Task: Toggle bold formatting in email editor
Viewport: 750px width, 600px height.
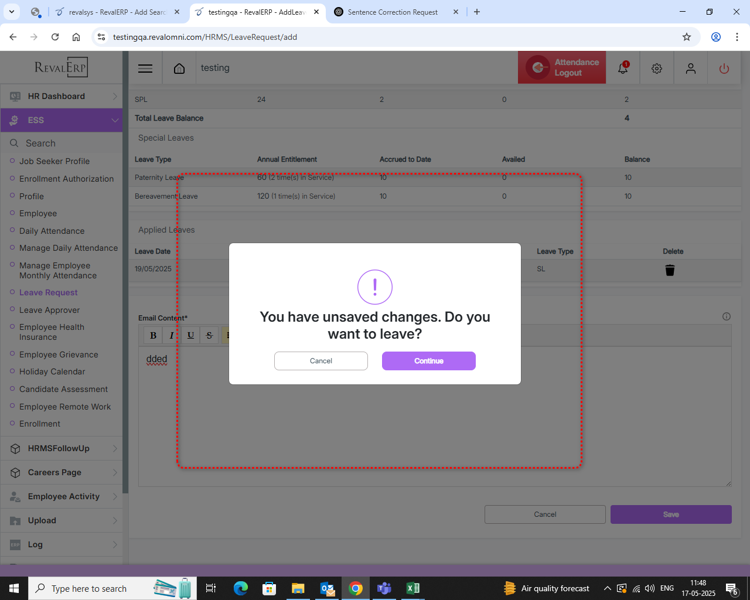Action: tap(153, 336)
